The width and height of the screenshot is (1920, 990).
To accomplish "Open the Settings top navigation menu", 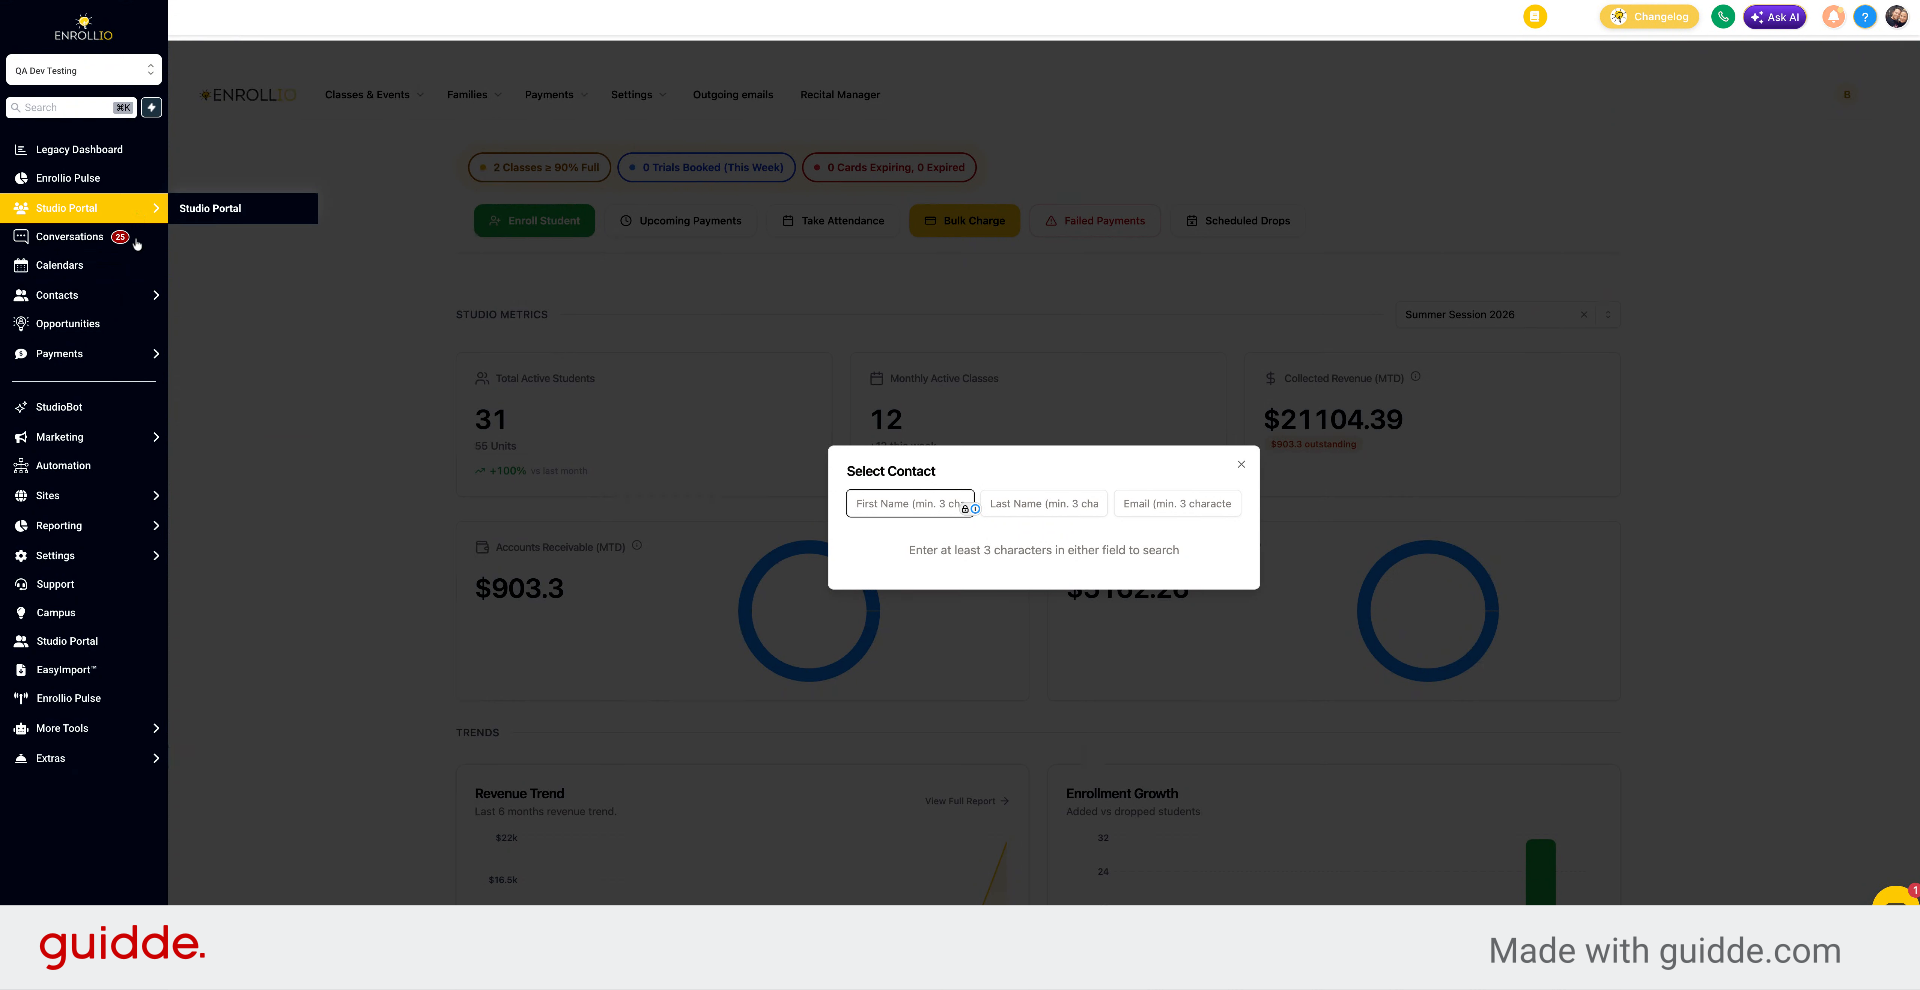I will [638, 95].
